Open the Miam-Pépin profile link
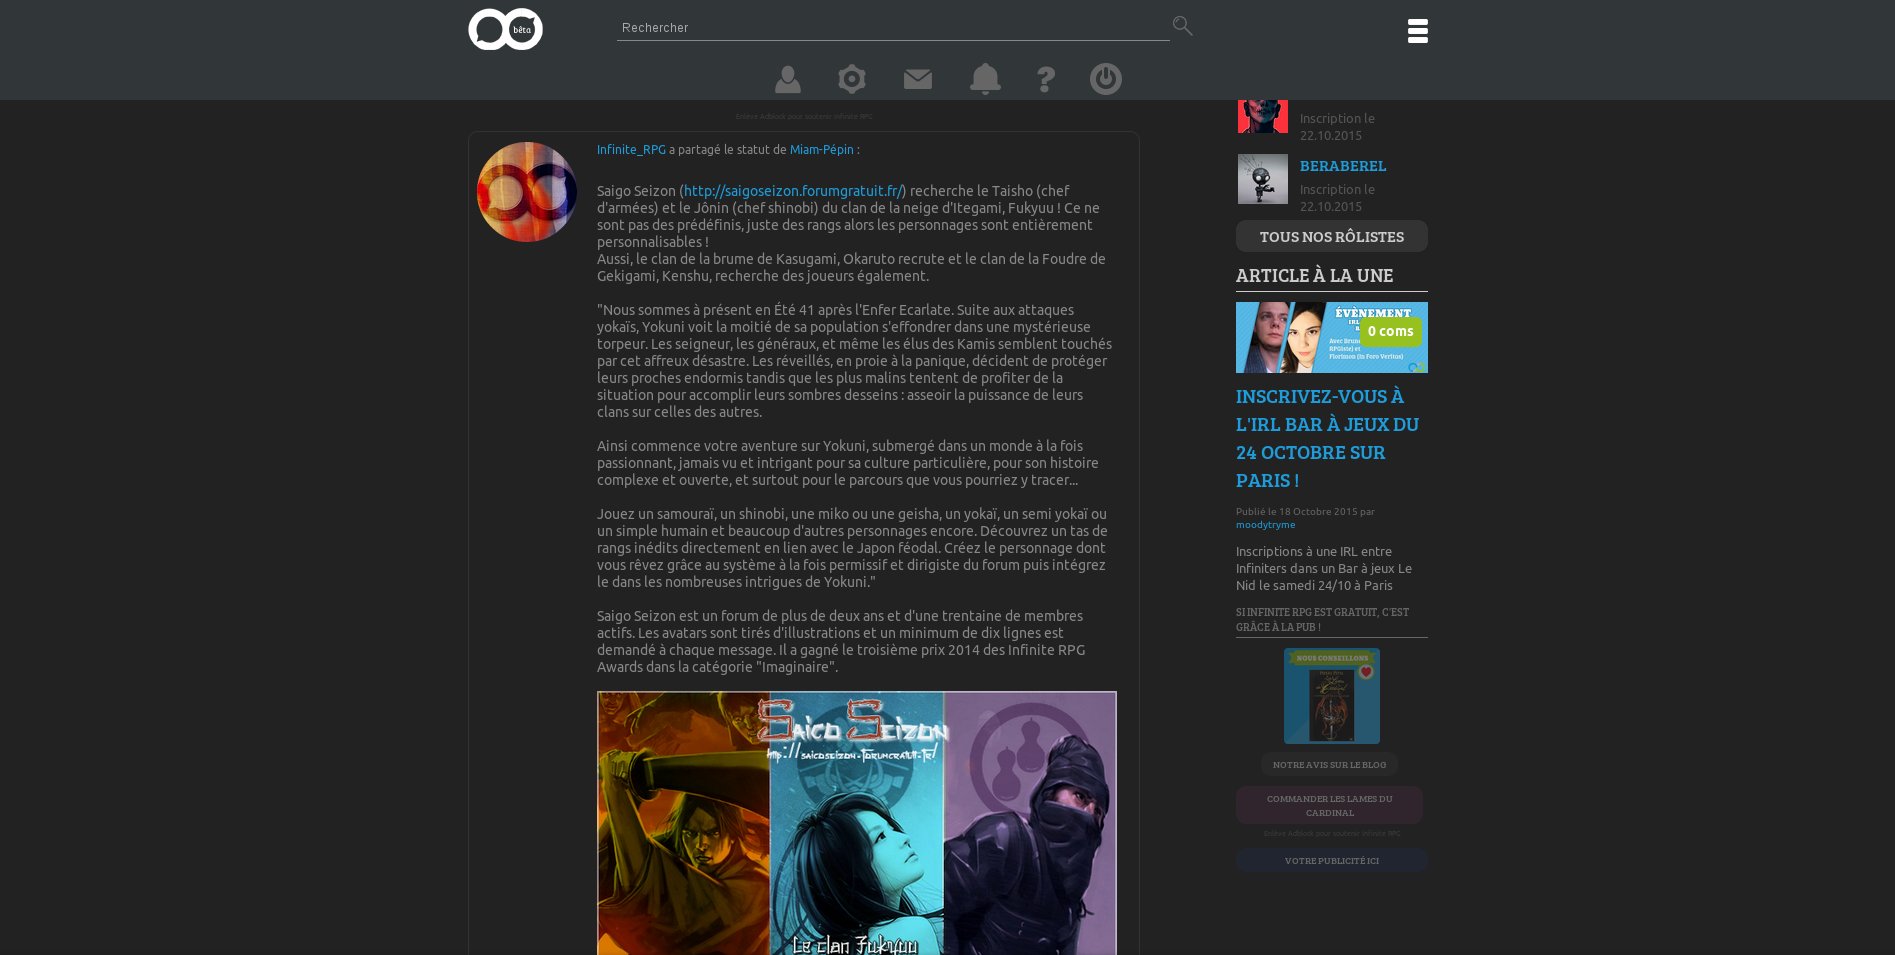 click(x=822, y=150)
